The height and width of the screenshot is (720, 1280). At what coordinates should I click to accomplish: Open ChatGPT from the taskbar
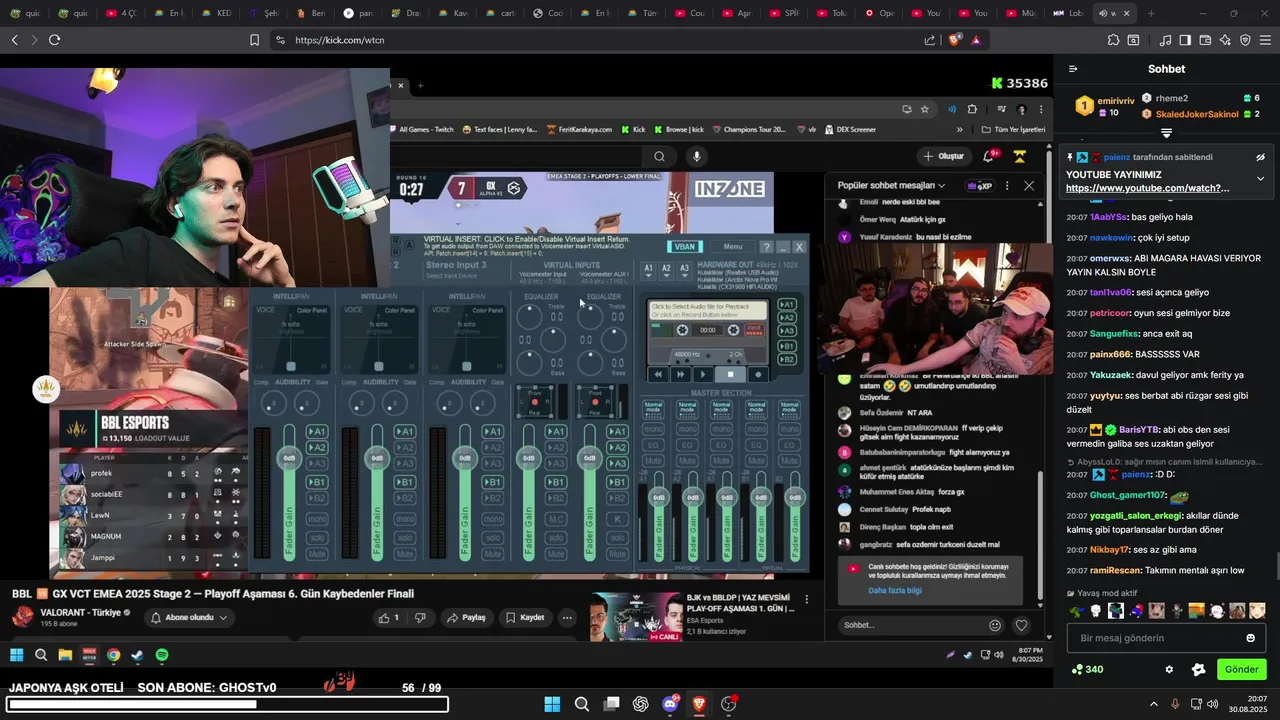[641, 704]
